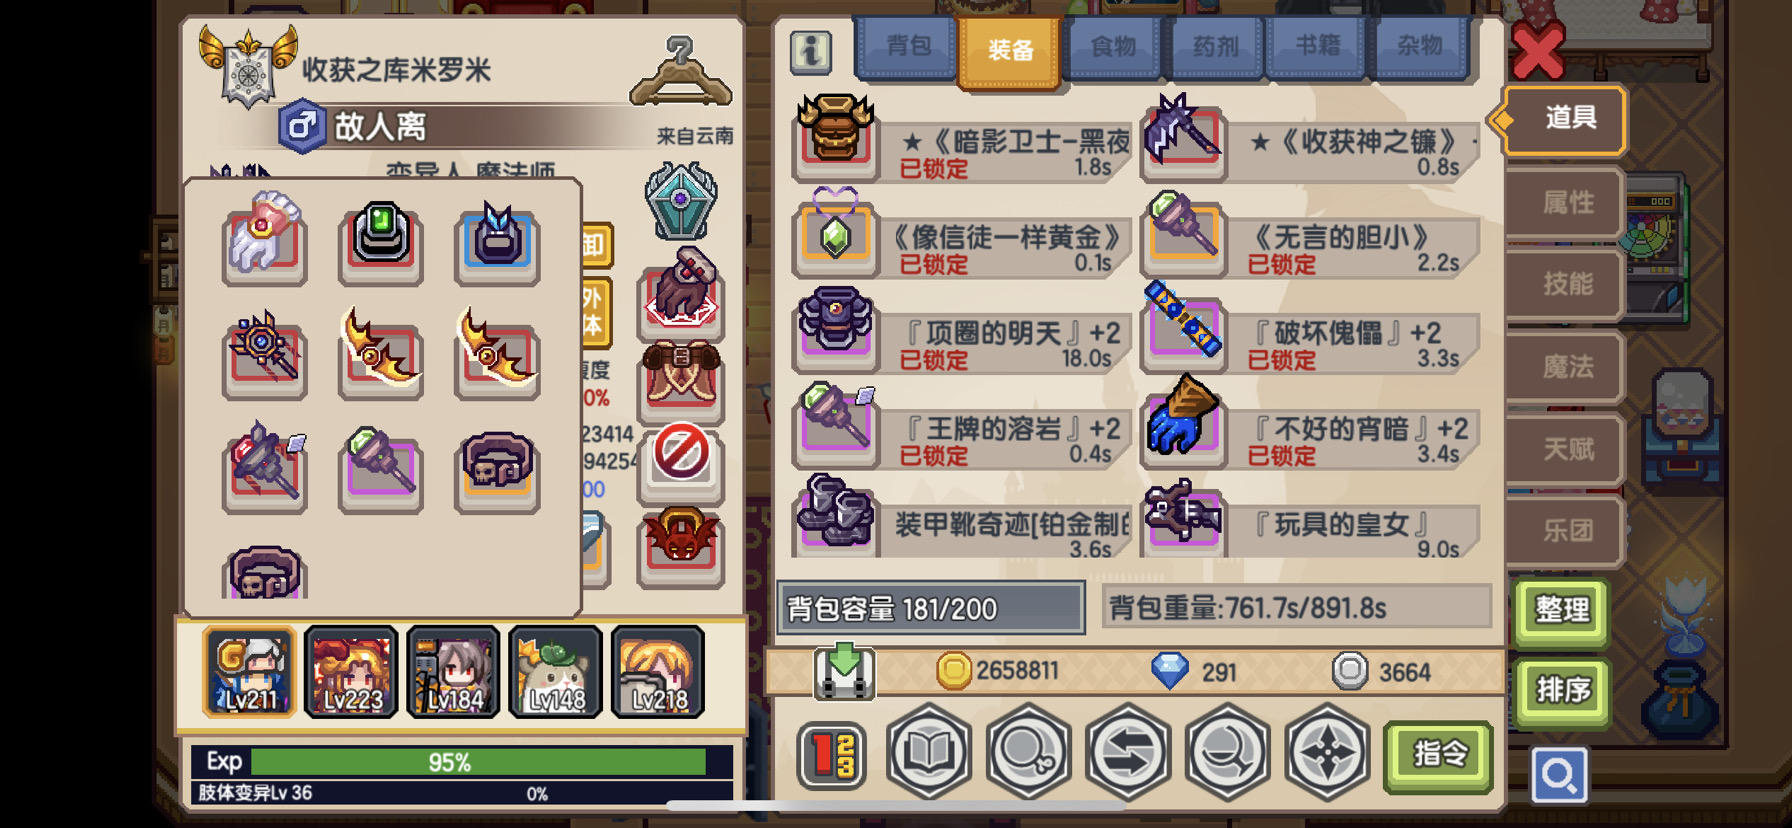Click the 排序 button
1792x828 pixels.
coord(1562,690)
